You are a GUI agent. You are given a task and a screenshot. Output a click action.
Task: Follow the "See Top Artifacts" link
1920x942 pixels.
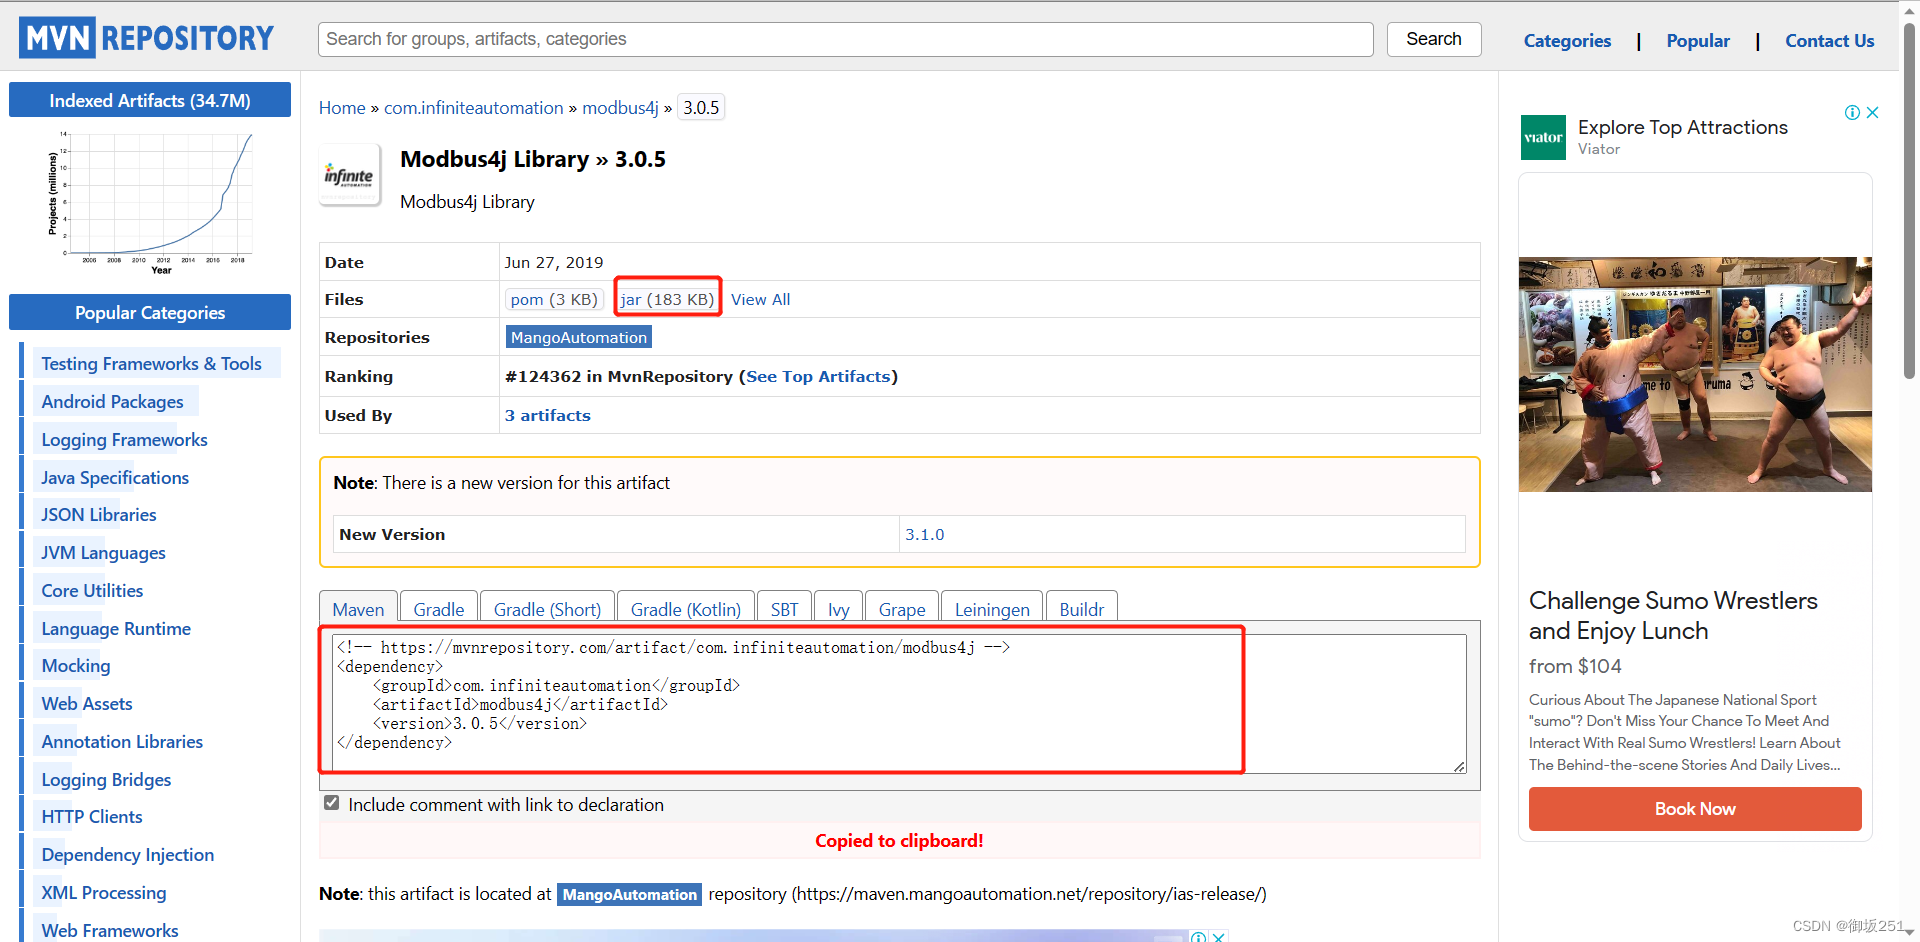[818, 376]
